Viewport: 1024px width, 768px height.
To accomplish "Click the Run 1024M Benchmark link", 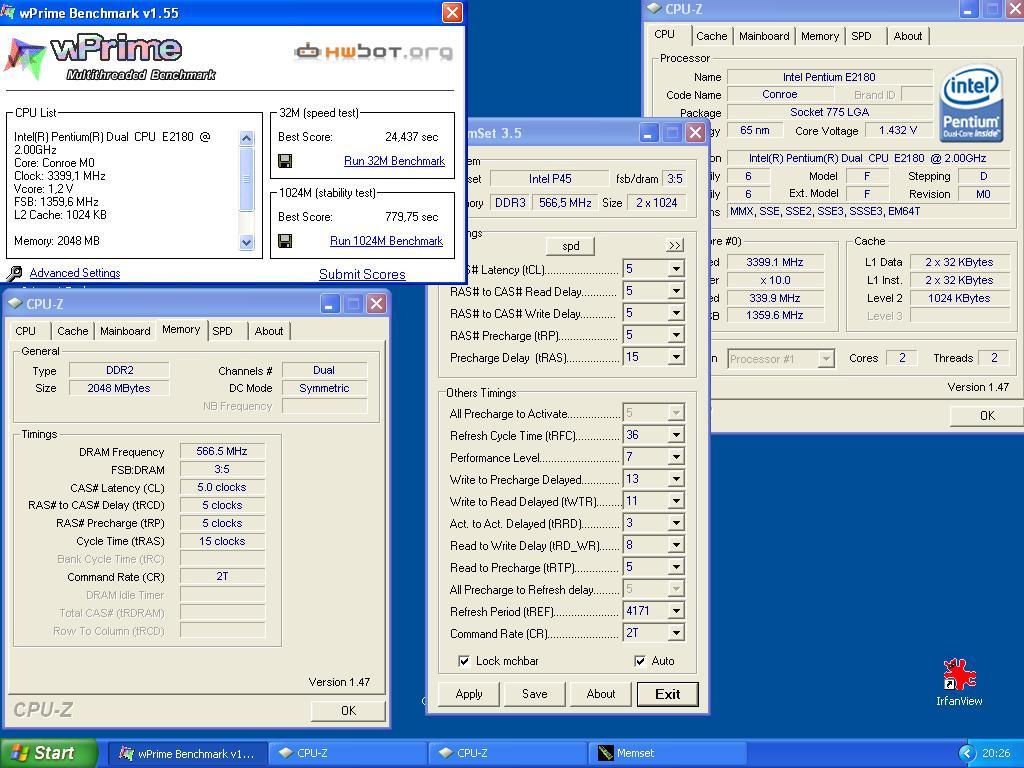I will (x=386, y=241).
